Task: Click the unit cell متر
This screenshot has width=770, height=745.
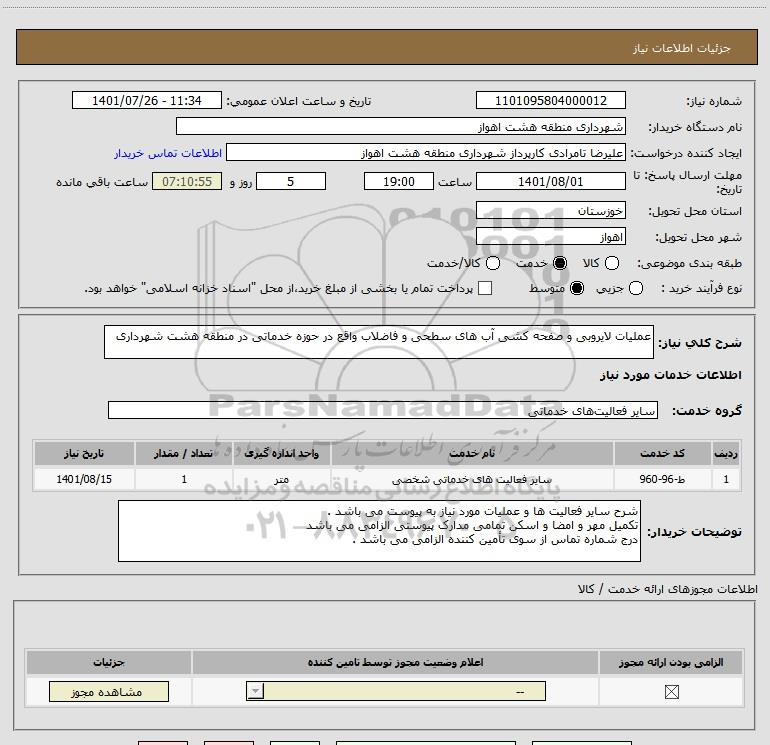Action: click(x=281, y=479)
